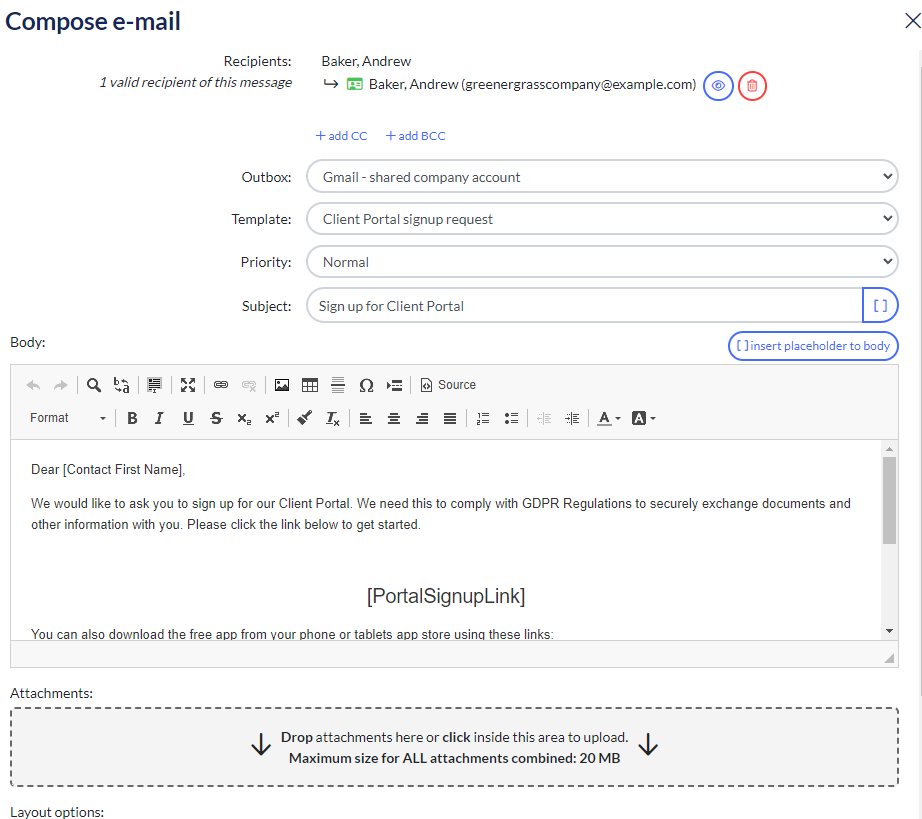Click insert placeholder to body button
Image resolution: width=922 pixels, height=819 pixels.
813,346
